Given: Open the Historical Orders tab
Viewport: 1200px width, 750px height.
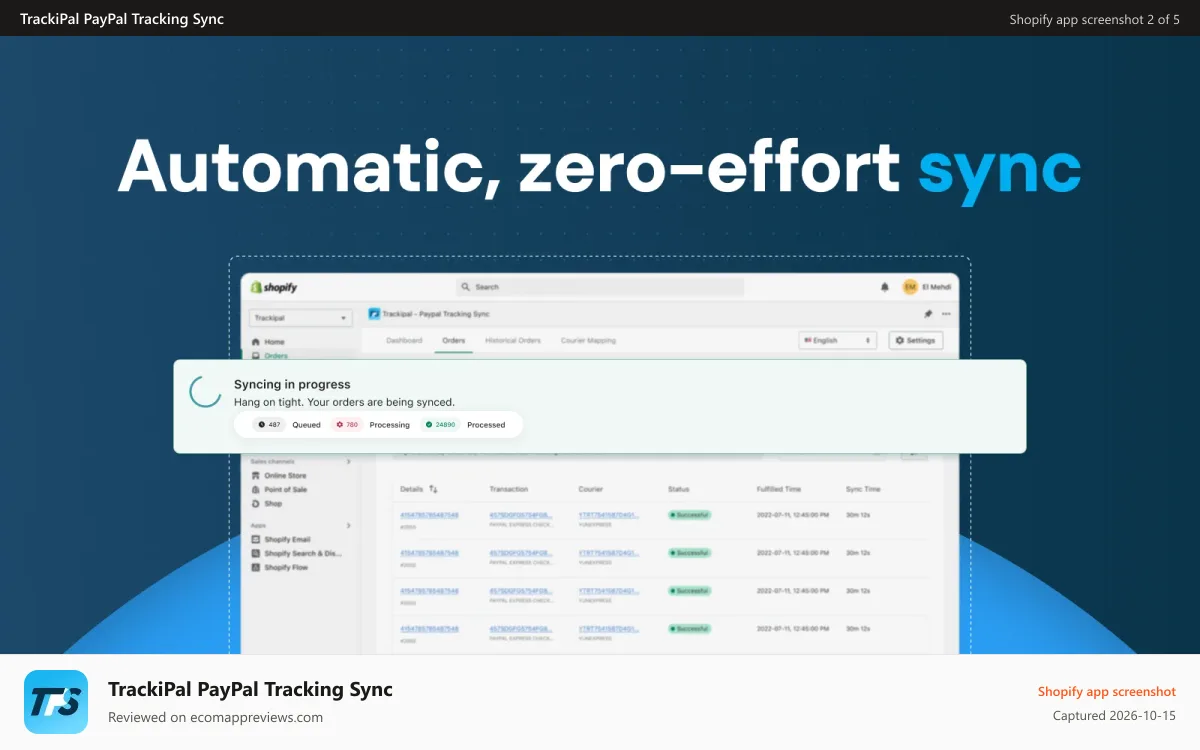Looking at the screenshot, I should (513, 341).
